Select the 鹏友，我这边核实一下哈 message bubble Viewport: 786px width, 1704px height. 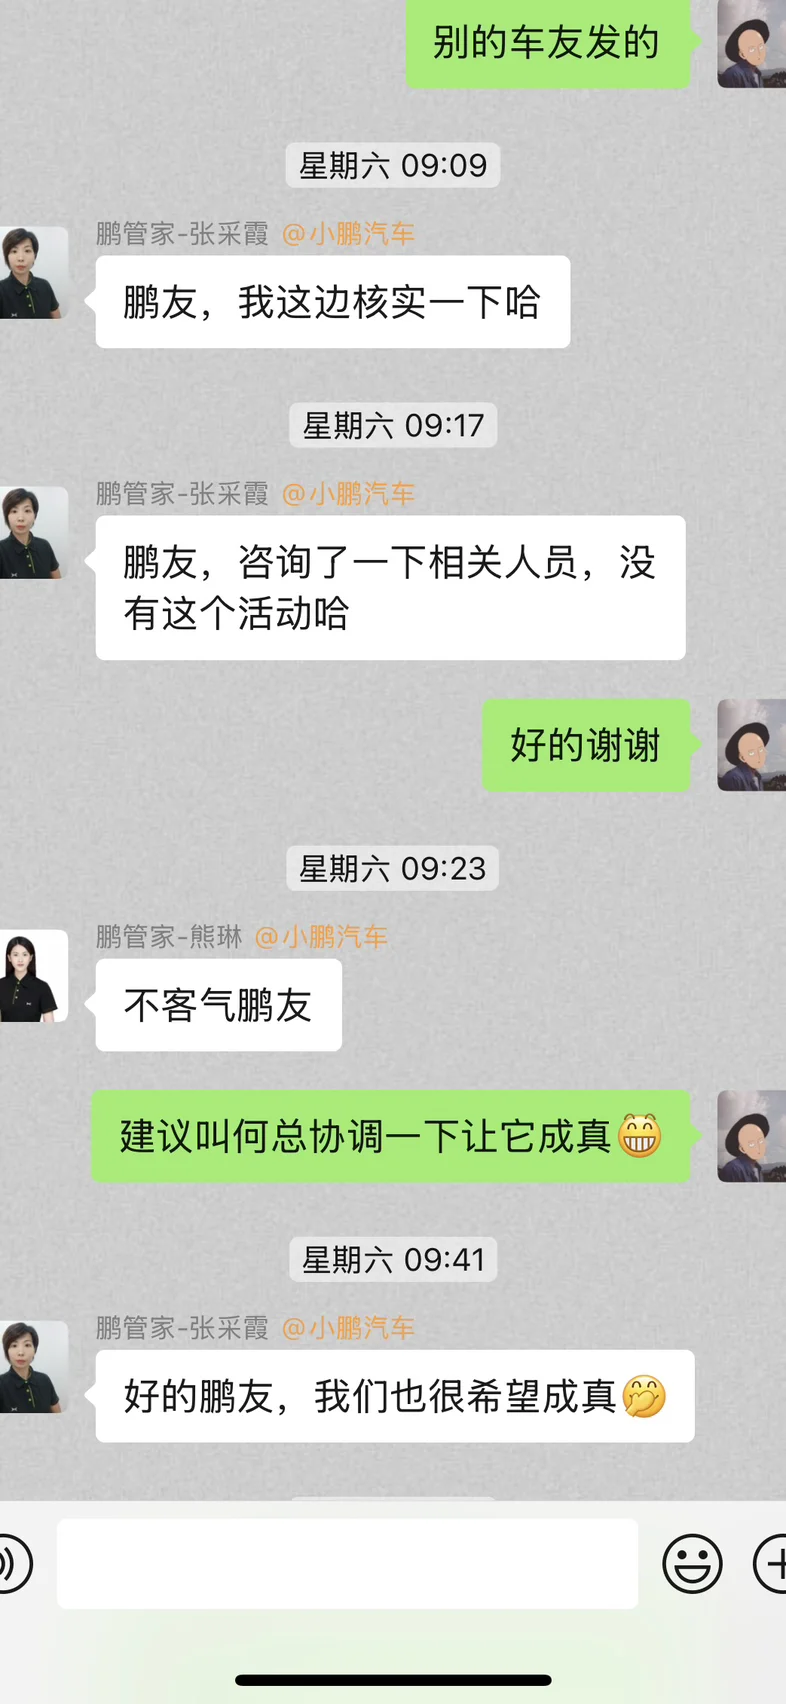pyautogui.click(x=333, y=302)
